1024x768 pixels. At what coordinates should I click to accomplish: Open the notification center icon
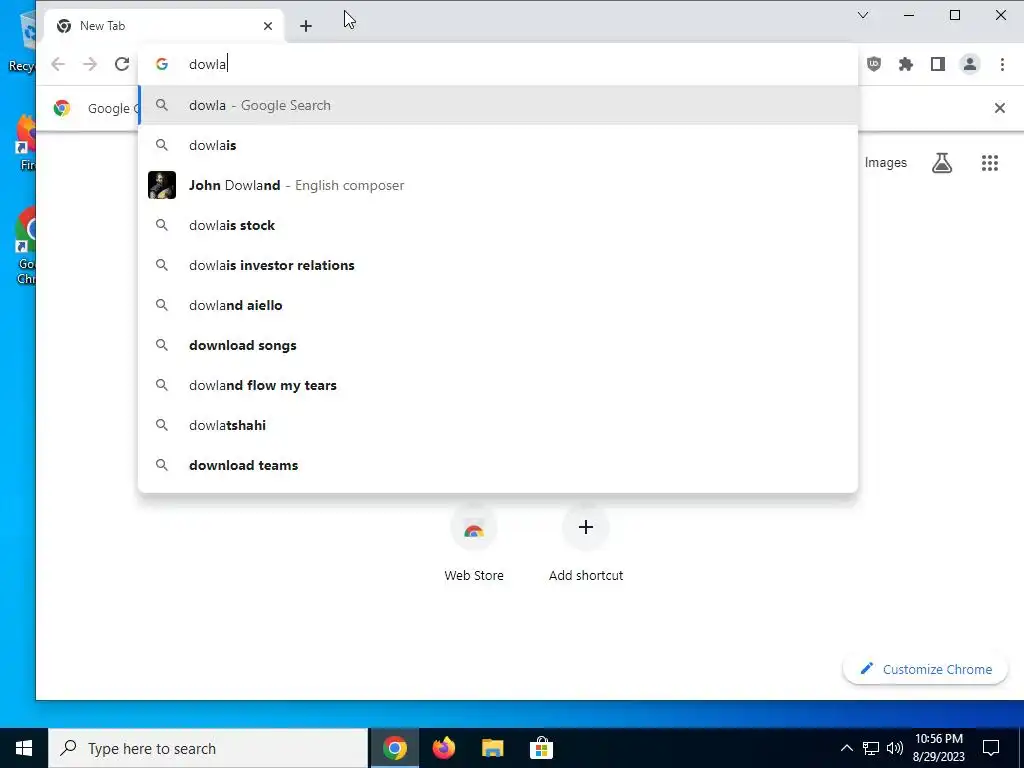click(991, 748)
